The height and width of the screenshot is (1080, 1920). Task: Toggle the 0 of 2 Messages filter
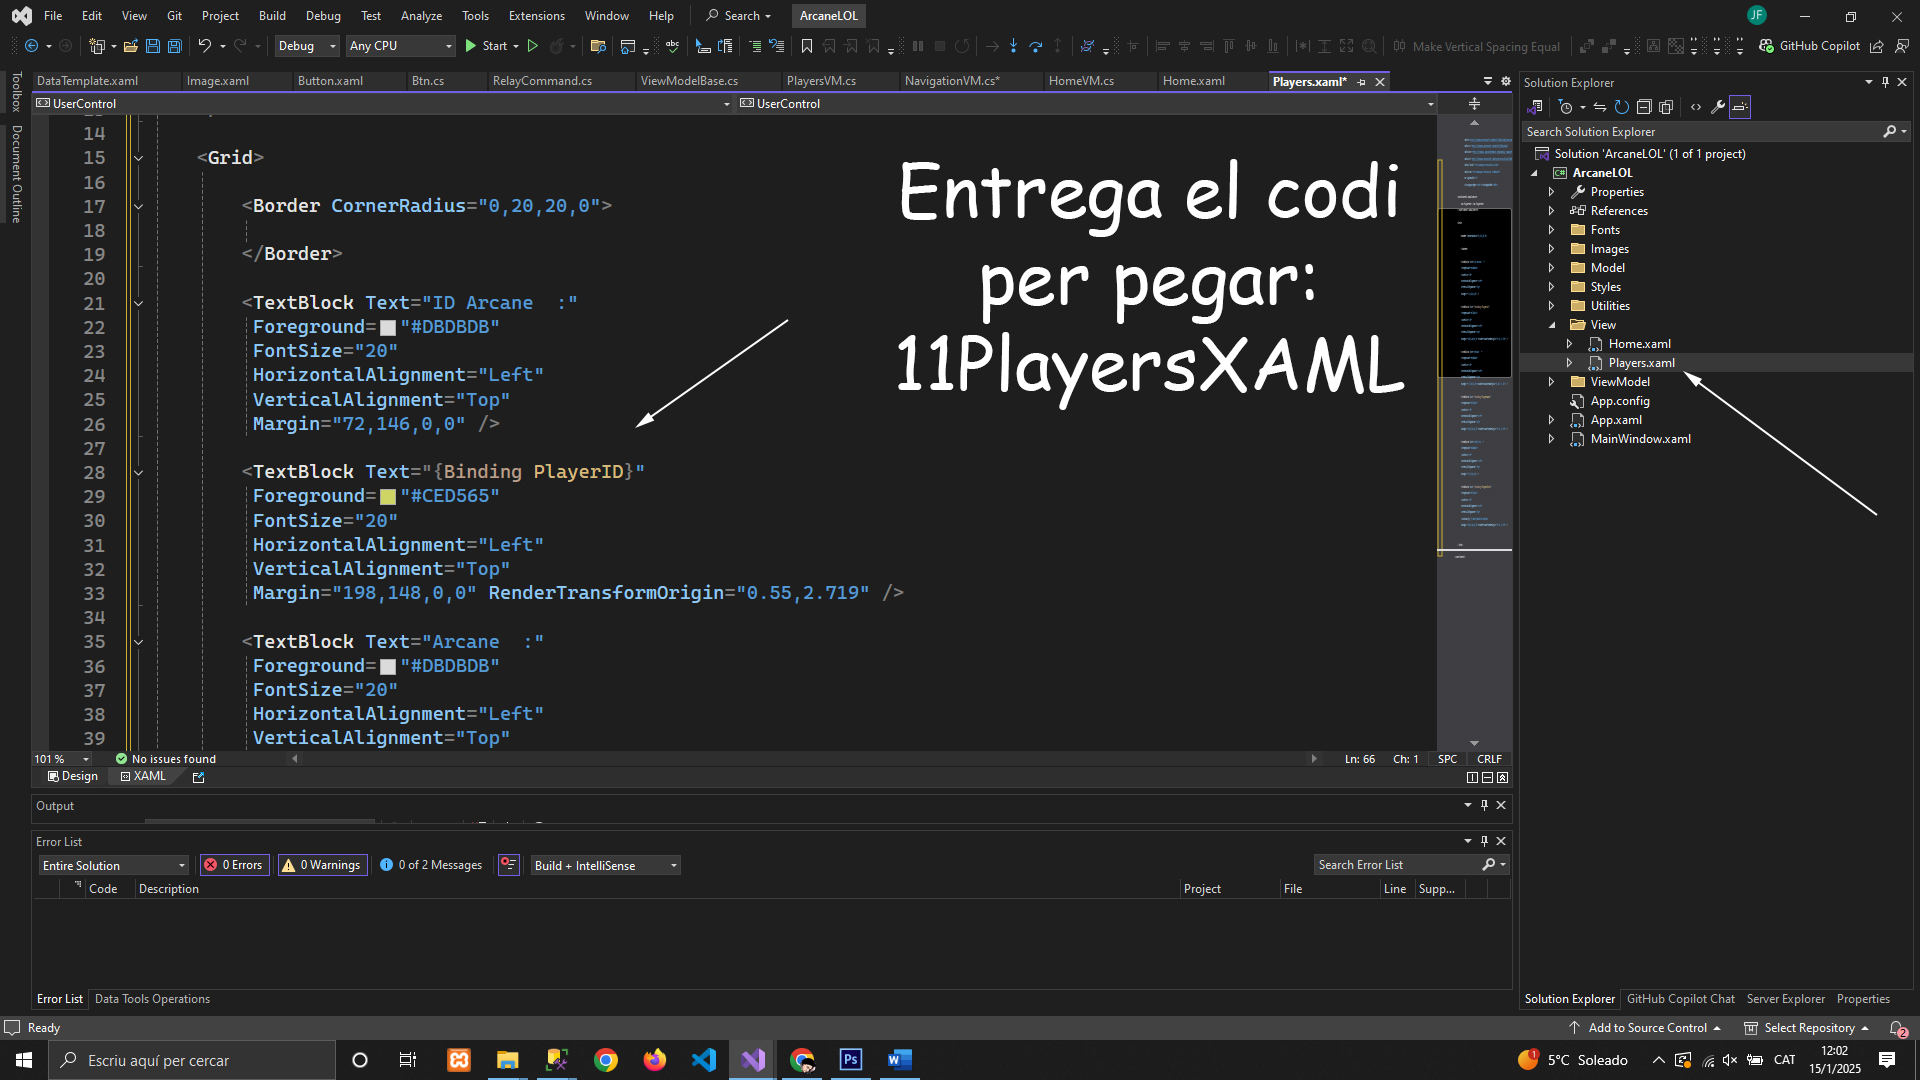click(430, 865)
